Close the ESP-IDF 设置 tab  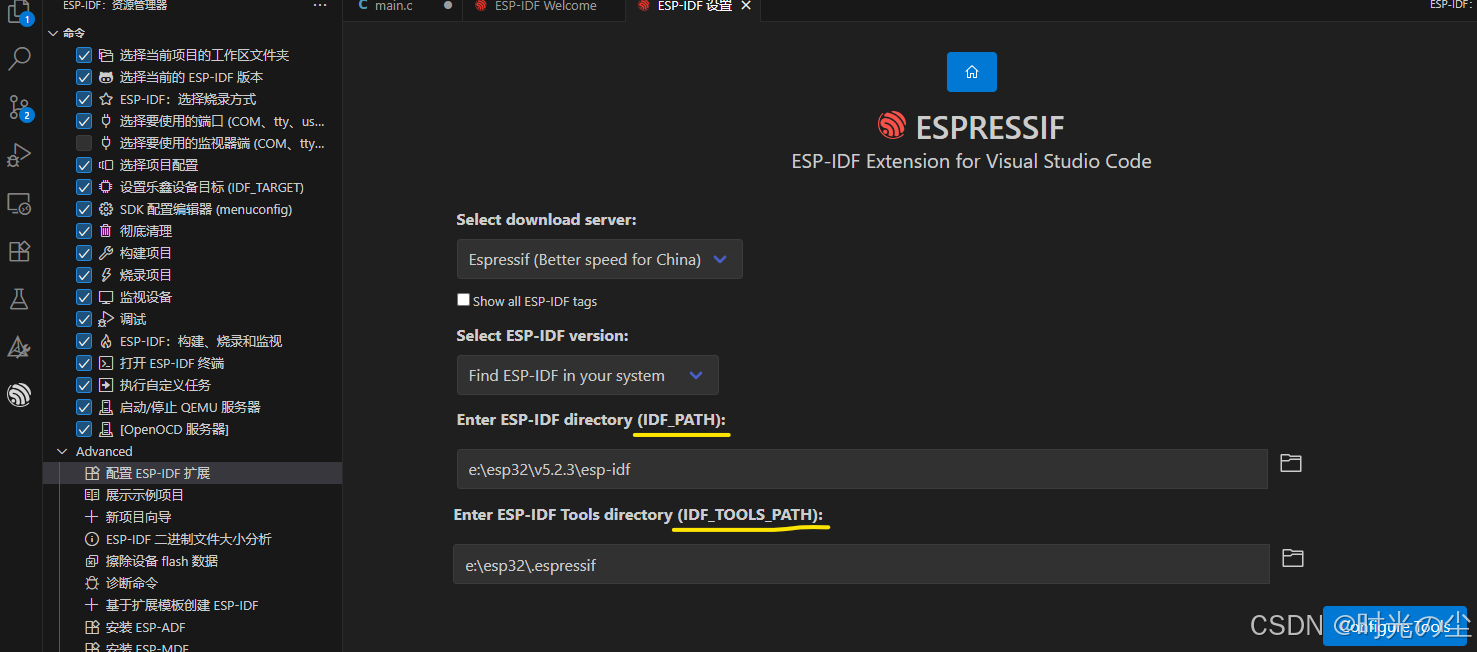click(x=746, y=6)
